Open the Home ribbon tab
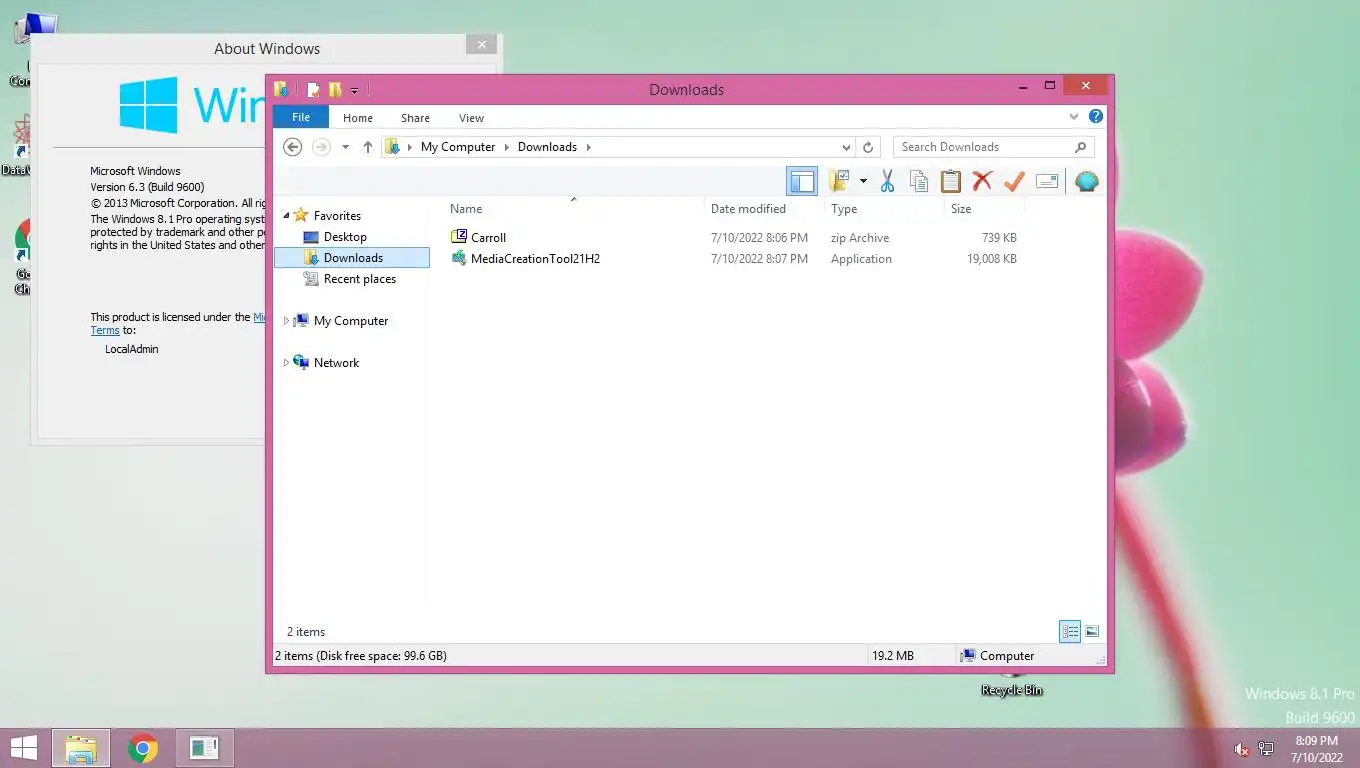Image resolution: width=1360 pixels, height=768 pixels. coord(358,118)
